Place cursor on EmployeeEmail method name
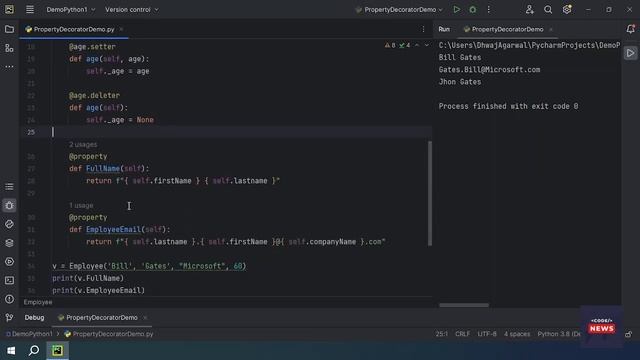The height and width of the screenshot is (360, 640). pyautogui.click(x=113, y=229)
